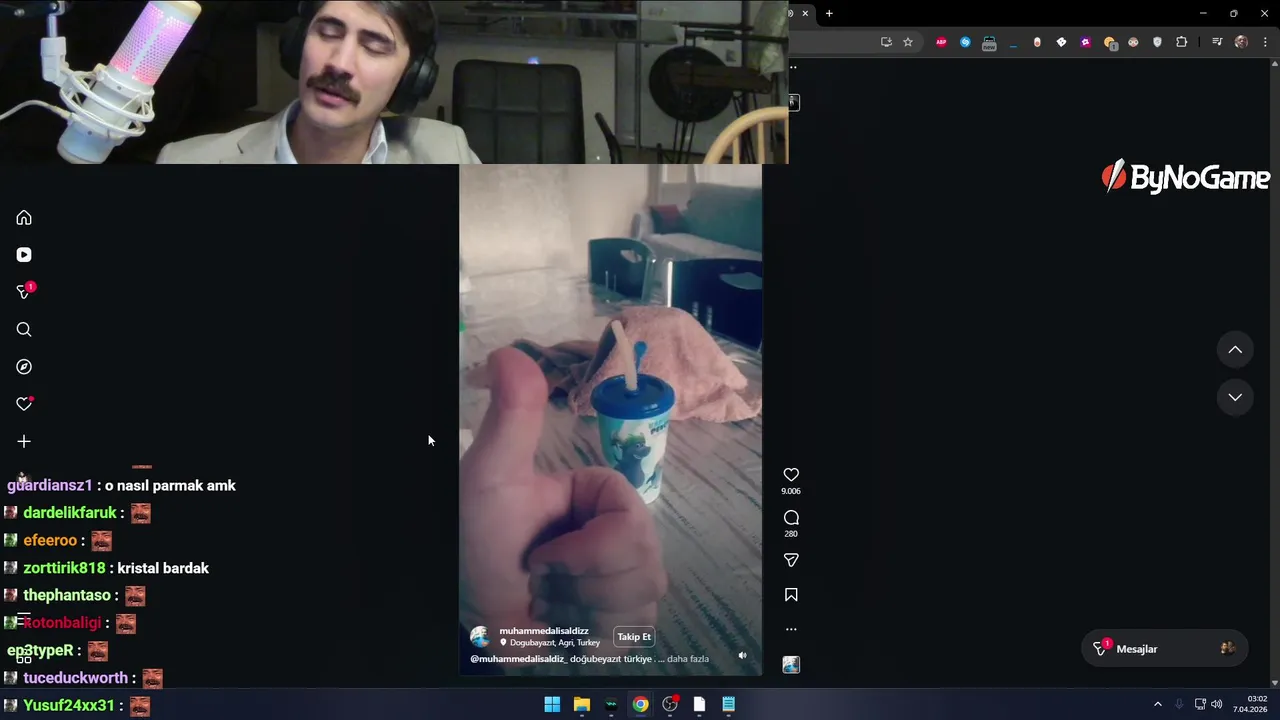Screen dimensions: 1280x720
Task: Open the Shazam extension icon
Action: [x=965, y=42]
